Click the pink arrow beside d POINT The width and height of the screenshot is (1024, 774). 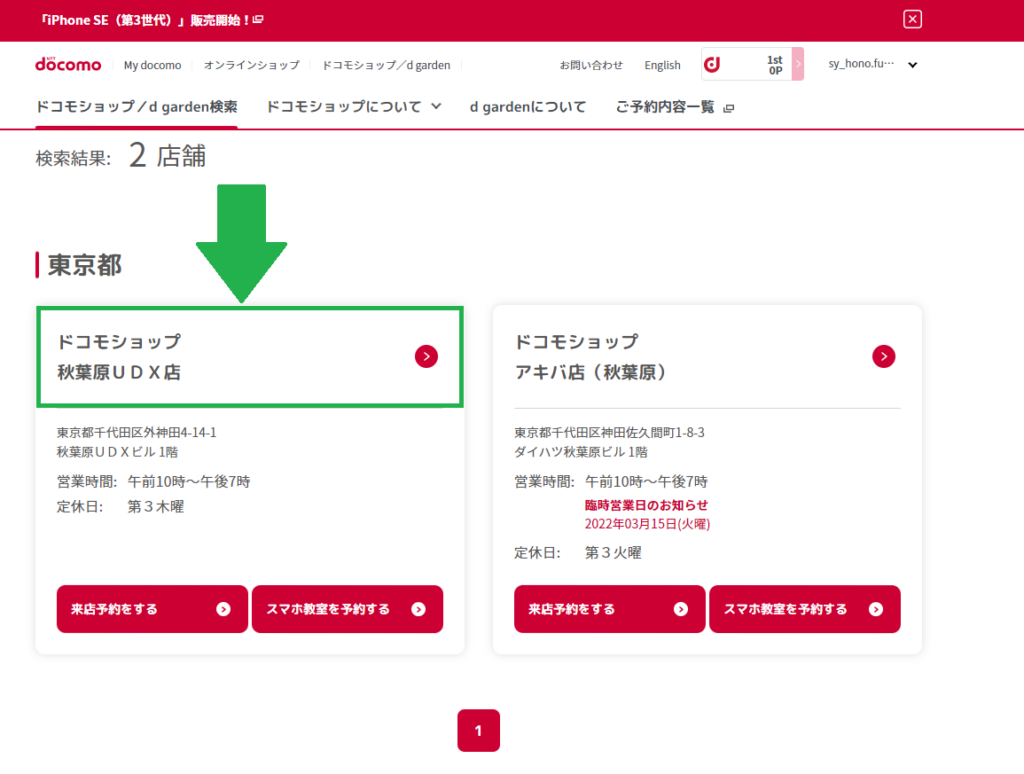pos(797,64)
